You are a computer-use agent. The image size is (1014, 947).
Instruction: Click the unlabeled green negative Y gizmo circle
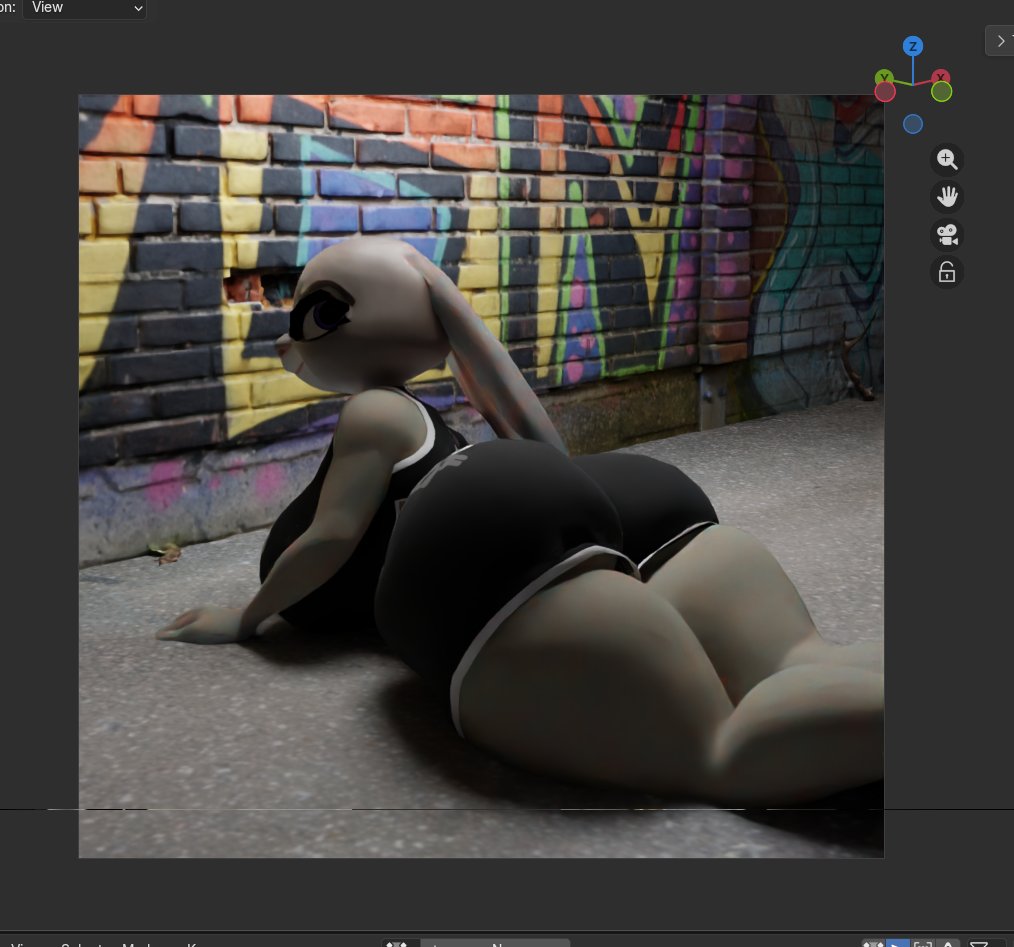(x=941, y=92)
